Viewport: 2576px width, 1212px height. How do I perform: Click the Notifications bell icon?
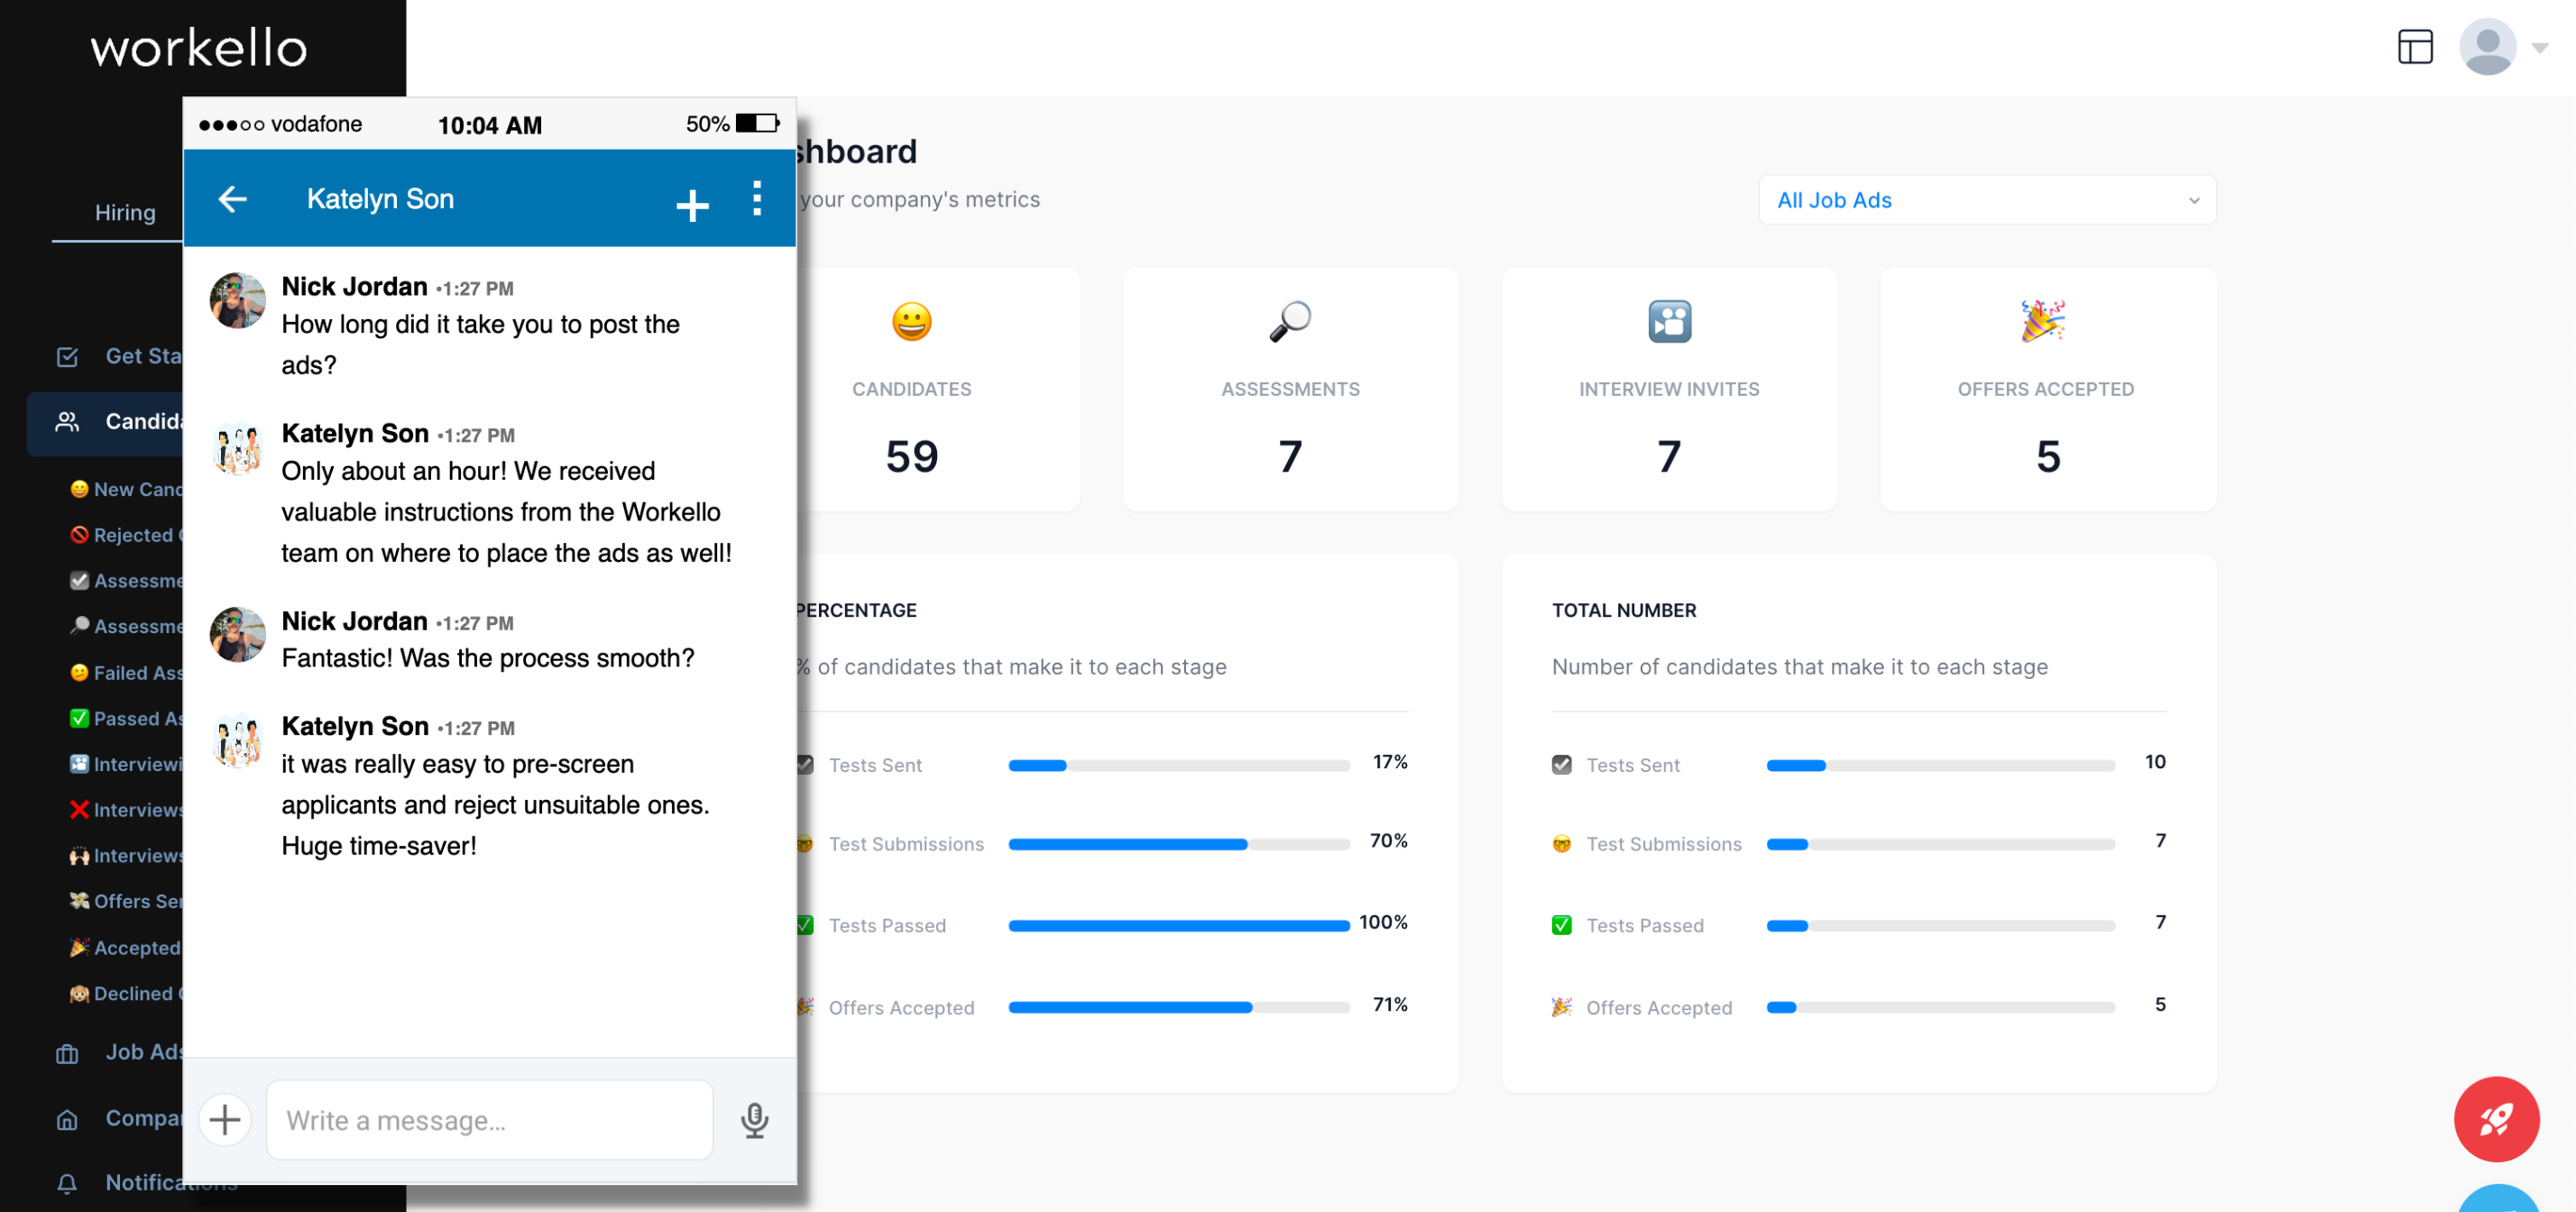pyautogui.click(x=67, y=1184)
